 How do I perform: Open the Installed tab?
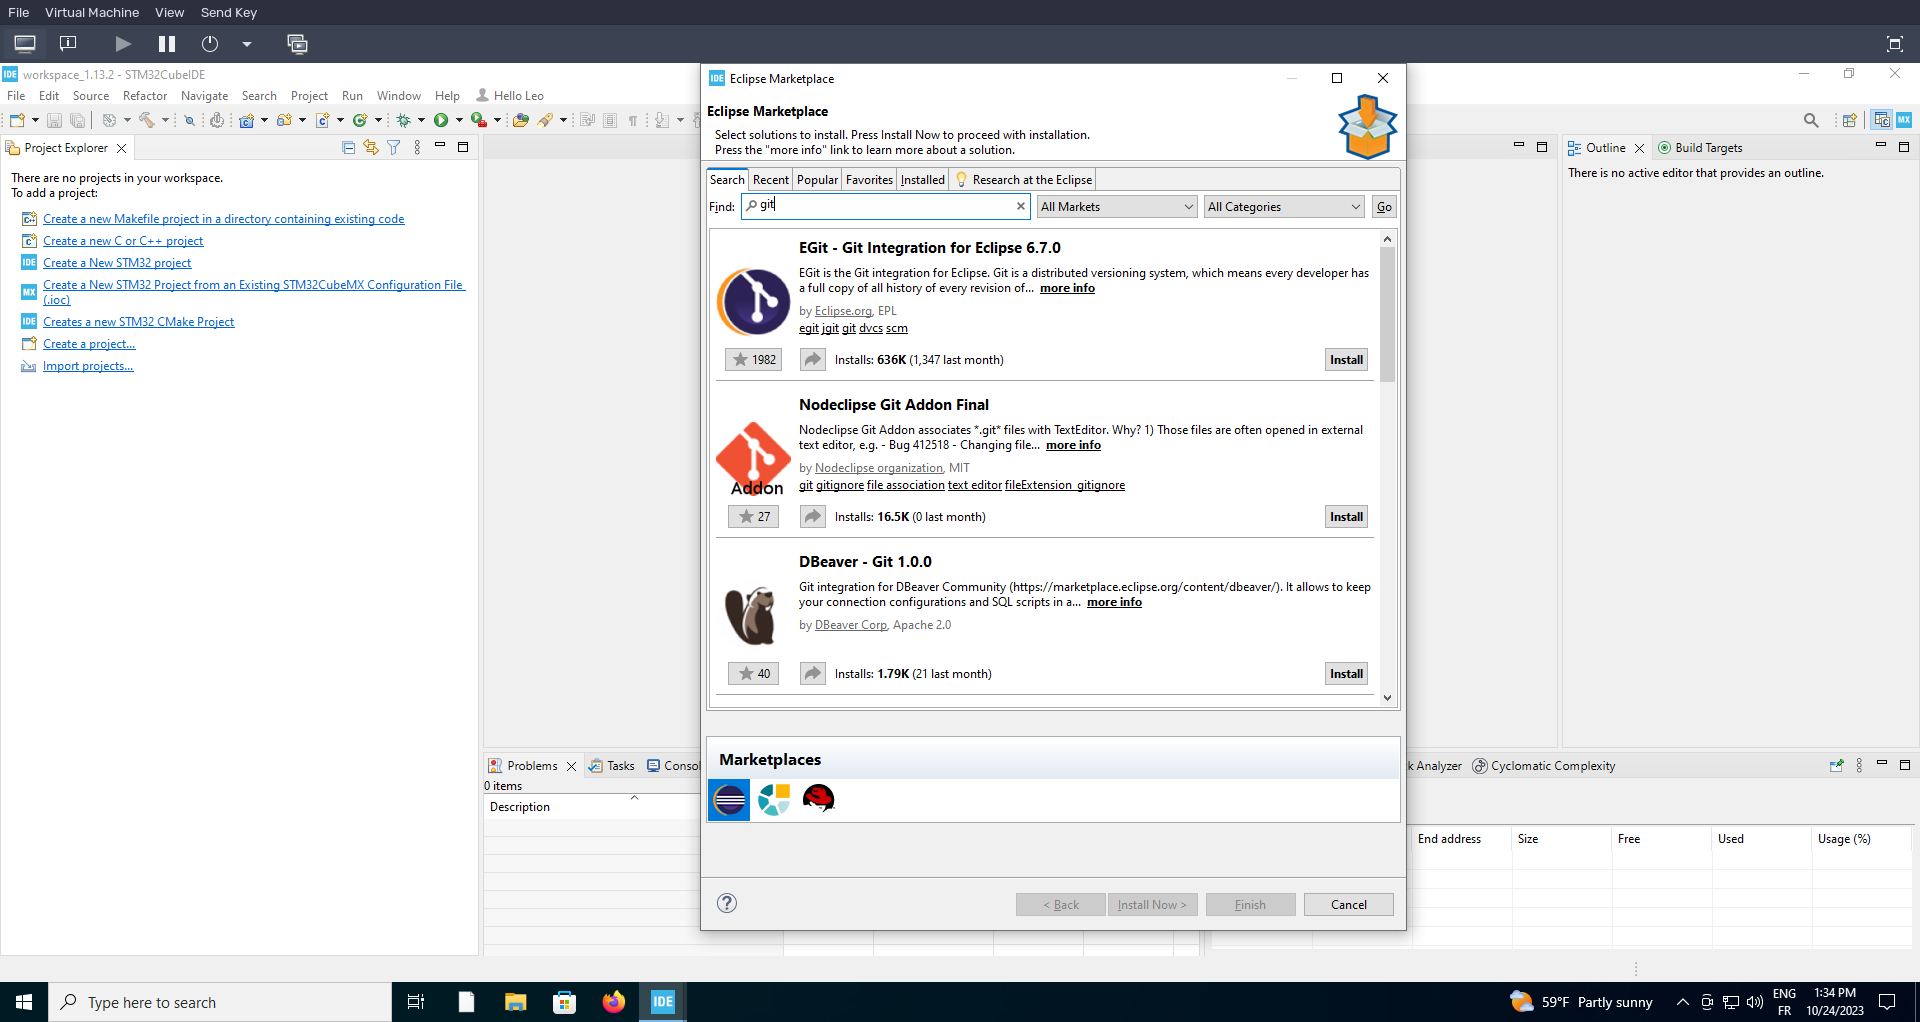922,180
